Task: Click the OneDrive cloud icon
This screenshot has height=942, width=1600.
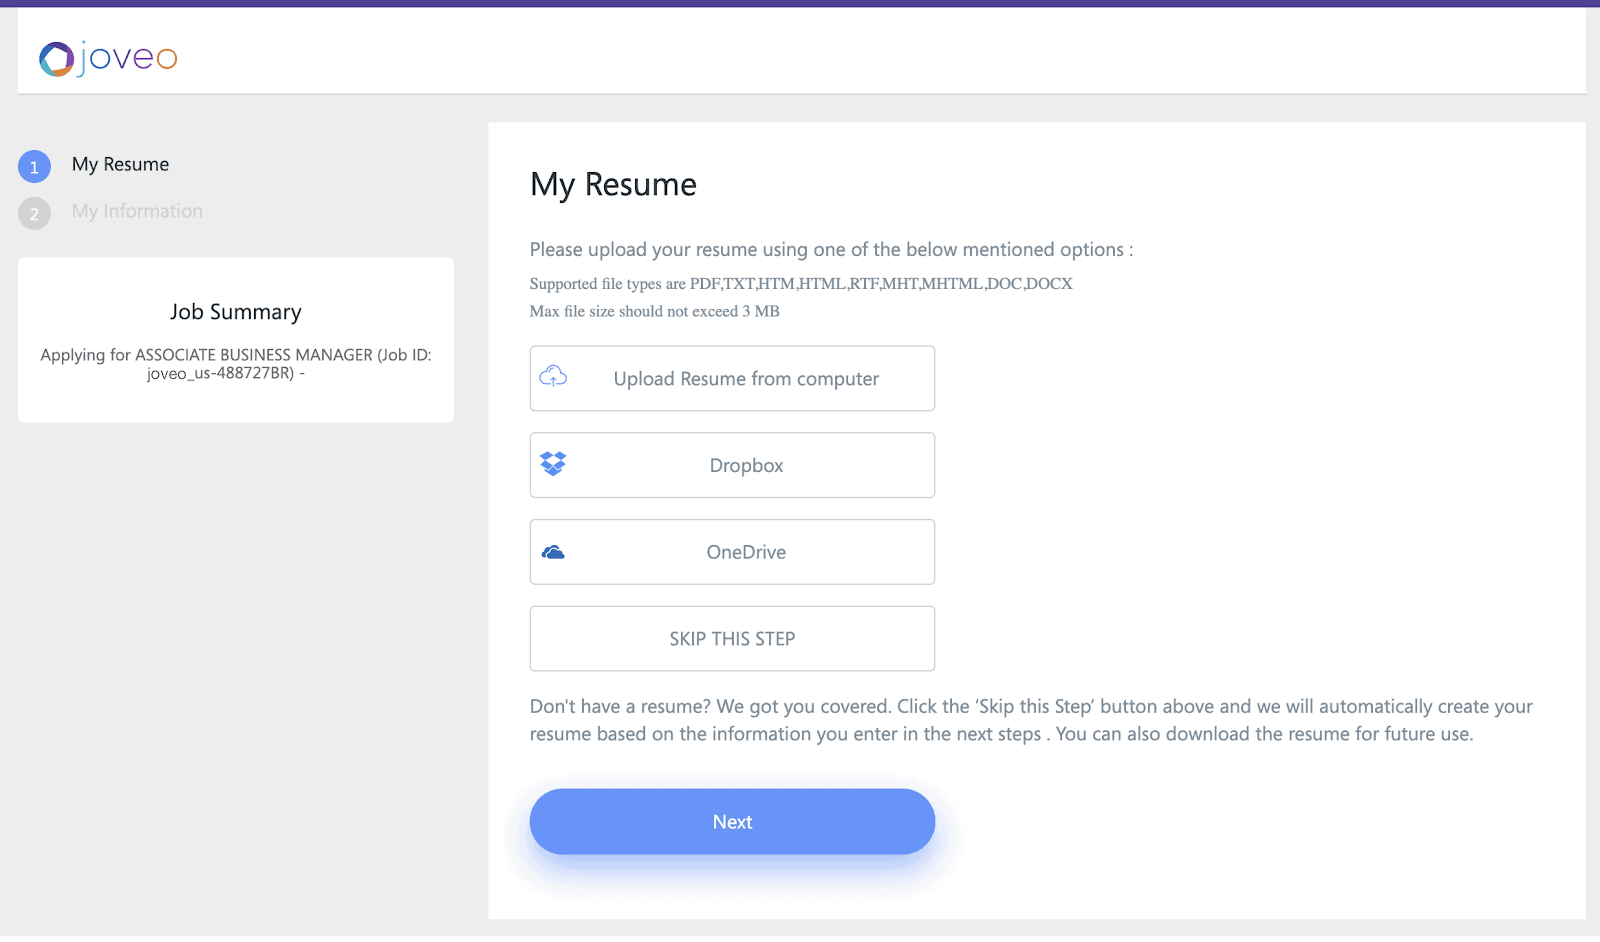Action: point(553,551)
